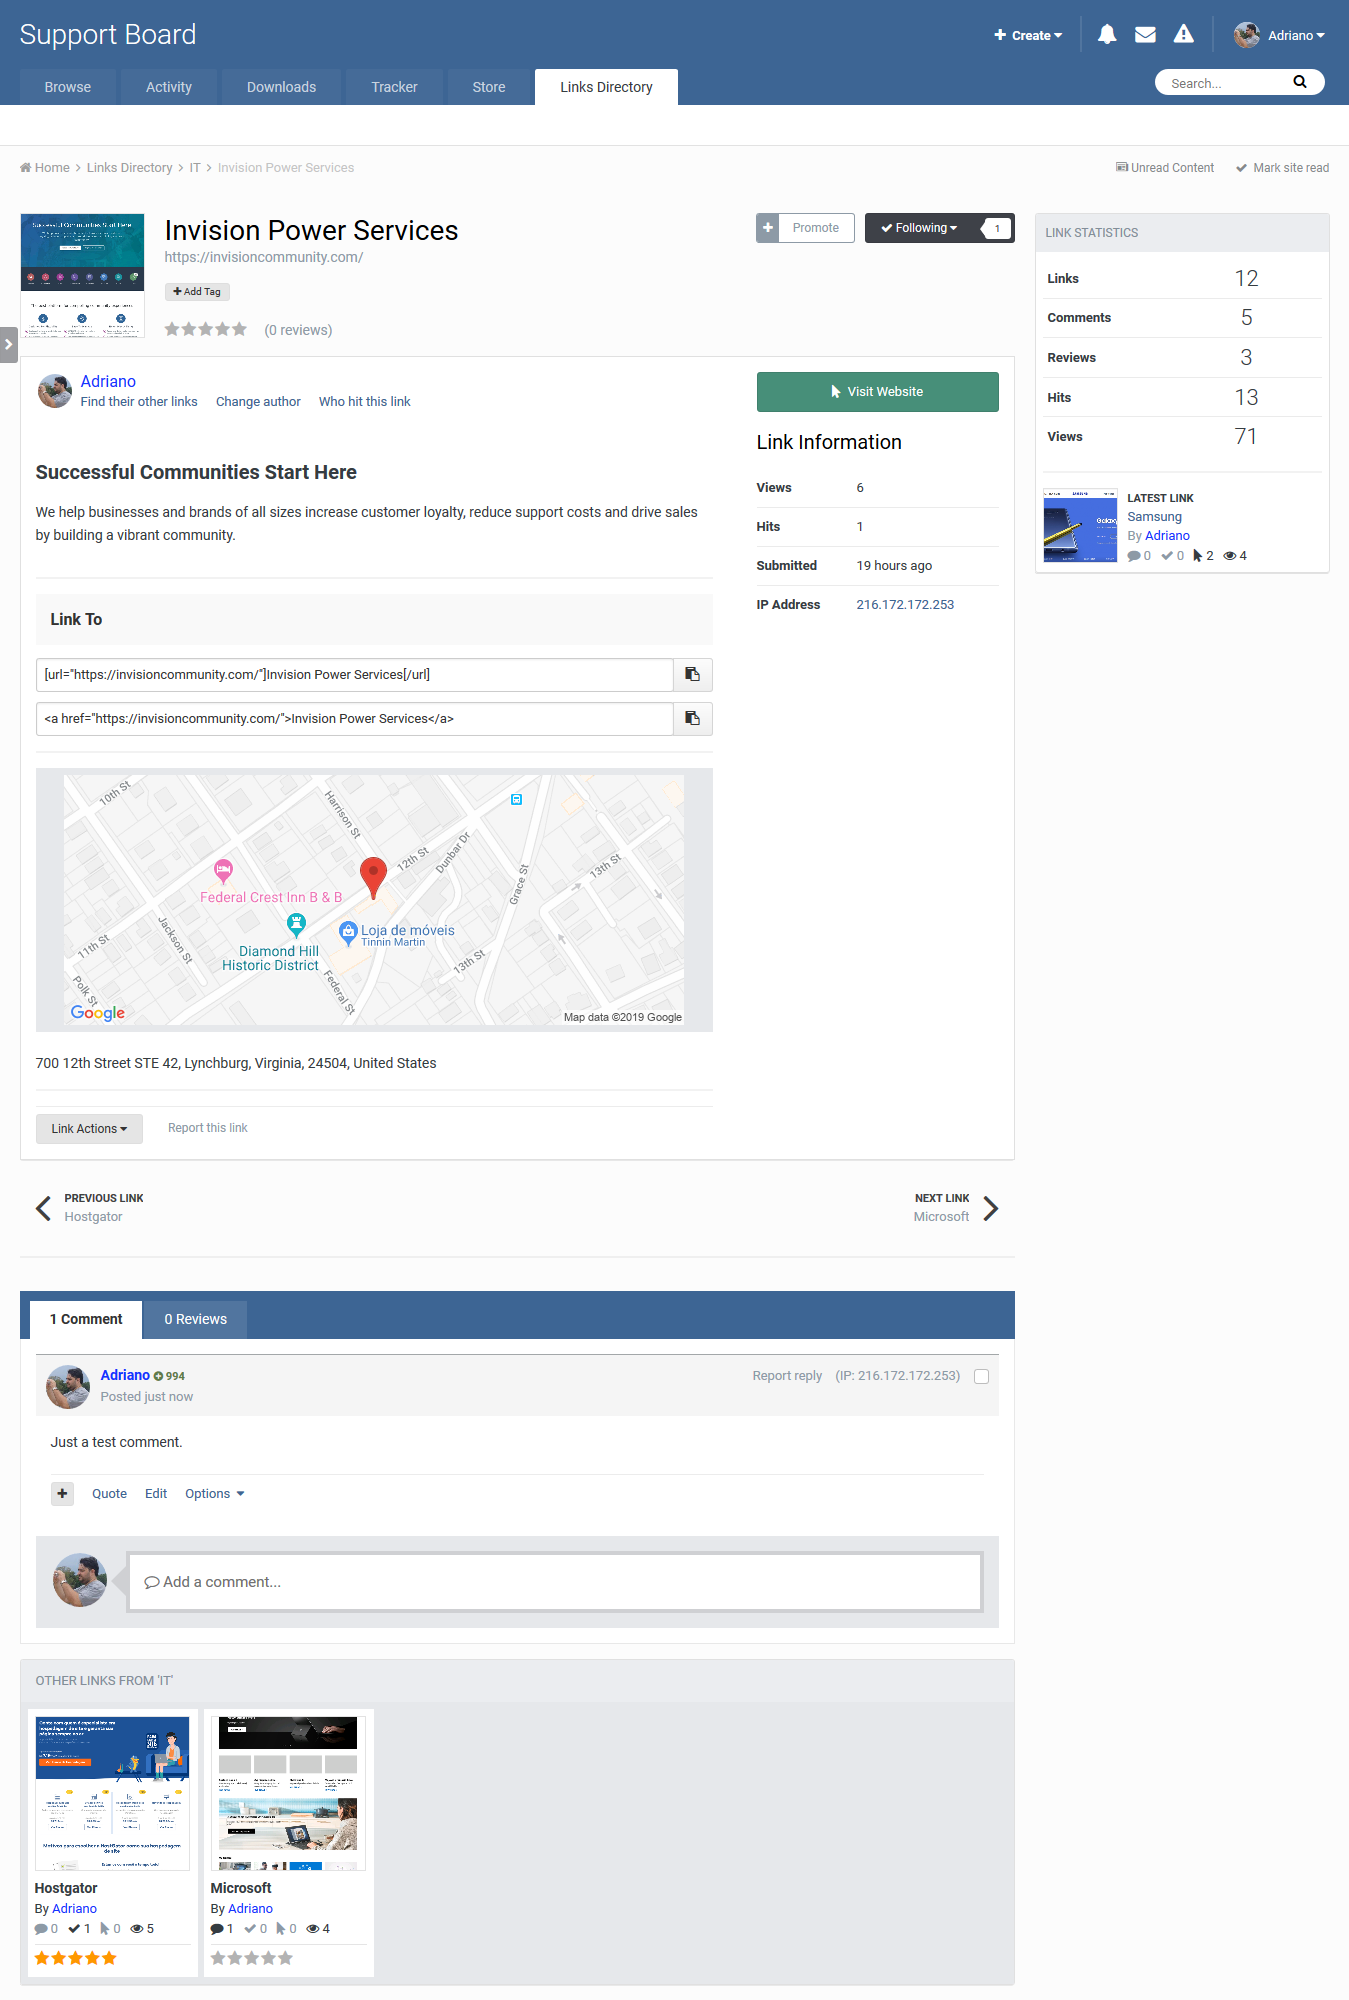1349x2000 pixels.
Task: Click Change author link
Action: tap(258, 402)
